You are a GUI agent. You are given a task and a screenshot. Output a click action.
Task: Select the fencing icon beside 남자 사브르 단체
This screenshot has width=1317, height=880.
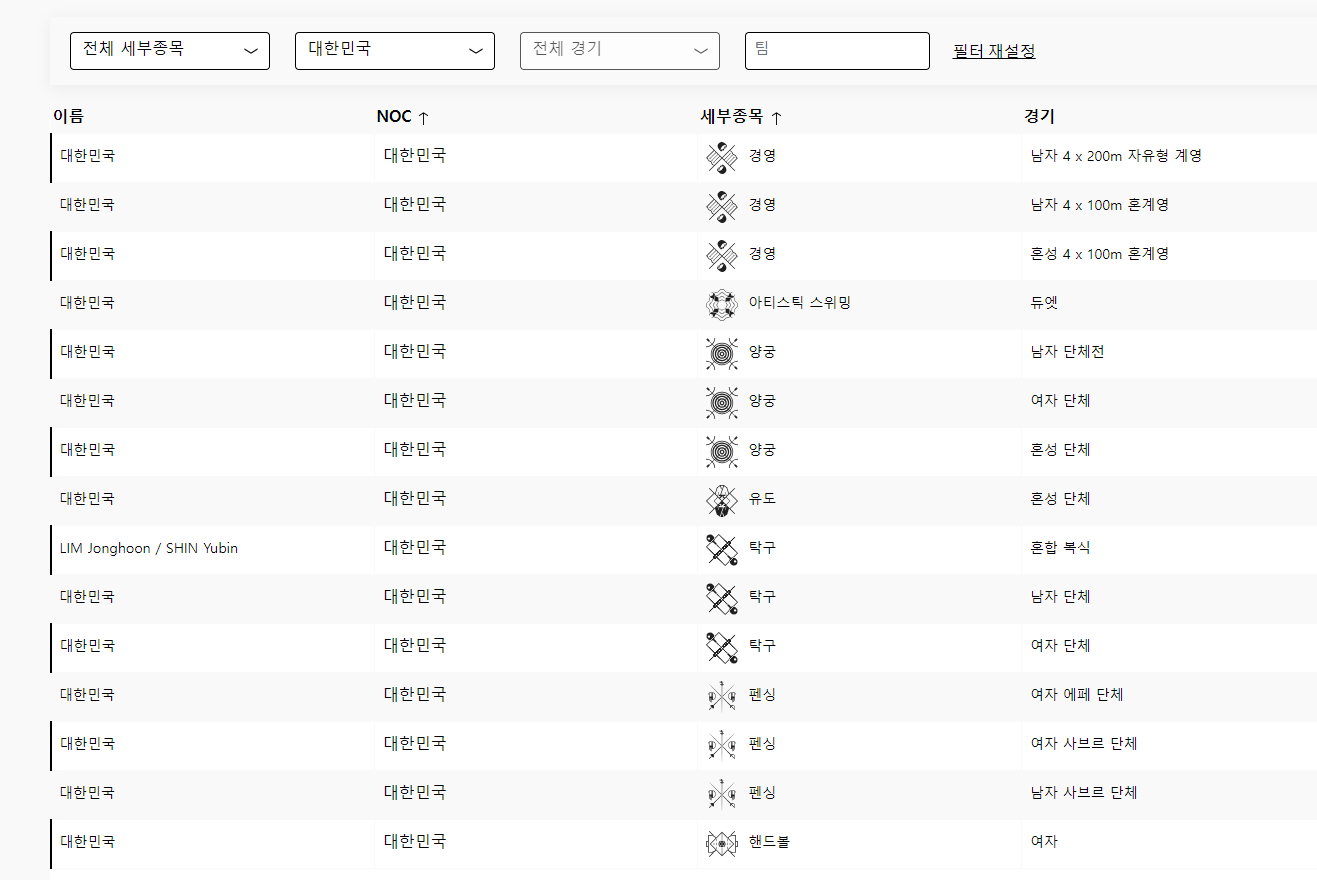tap(721, 792)
